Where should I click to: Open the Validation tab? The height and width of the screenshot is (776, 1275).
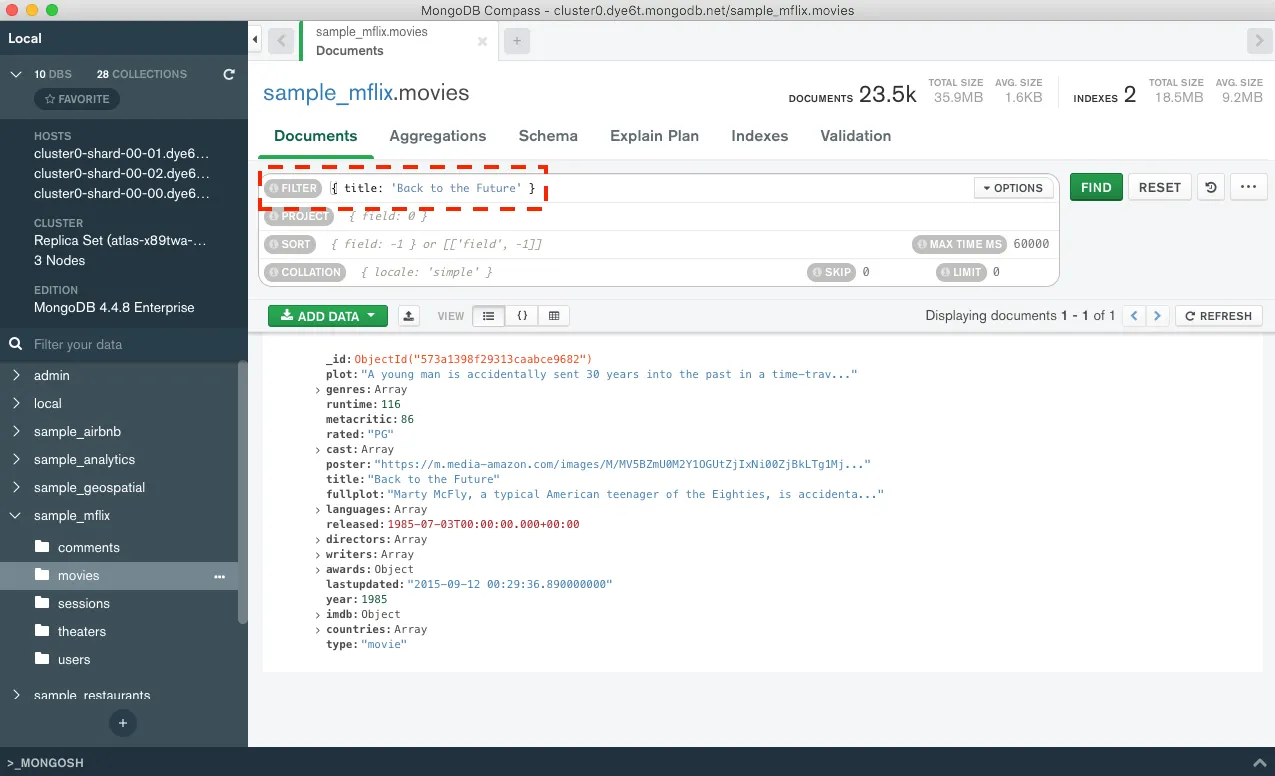[x=855, y=136]
